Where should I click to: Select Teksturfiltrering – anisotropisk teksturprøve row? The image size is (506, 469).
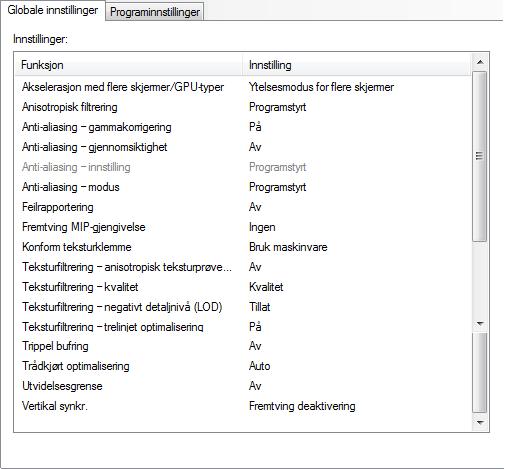click(127, 267)
